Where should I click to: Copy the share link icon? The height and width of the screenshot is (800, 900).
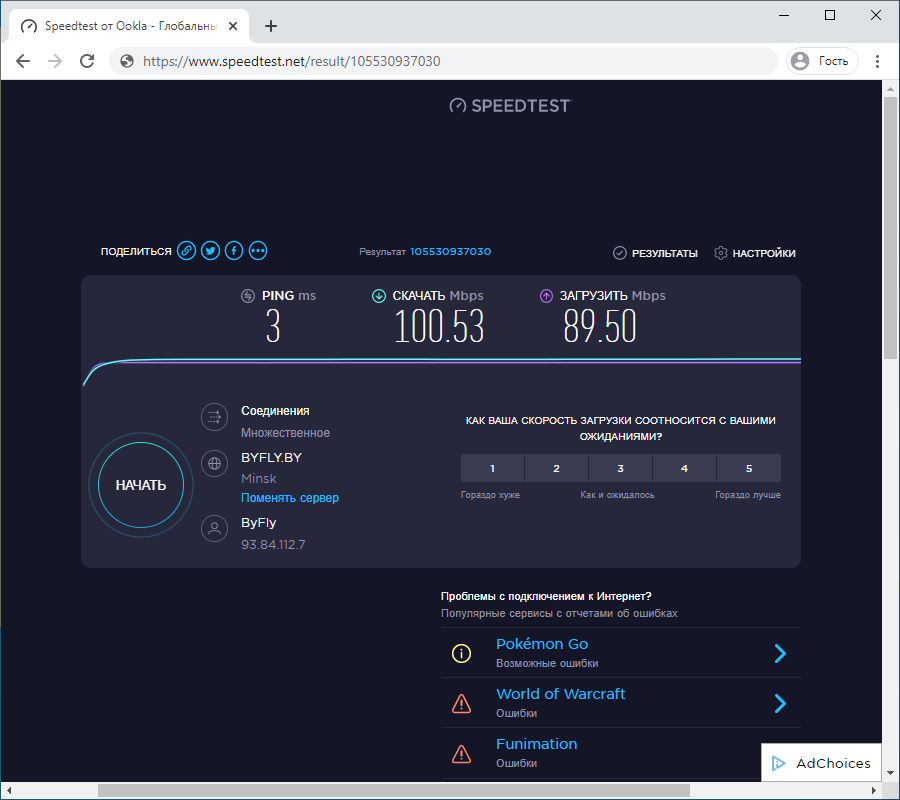[186, 250]
